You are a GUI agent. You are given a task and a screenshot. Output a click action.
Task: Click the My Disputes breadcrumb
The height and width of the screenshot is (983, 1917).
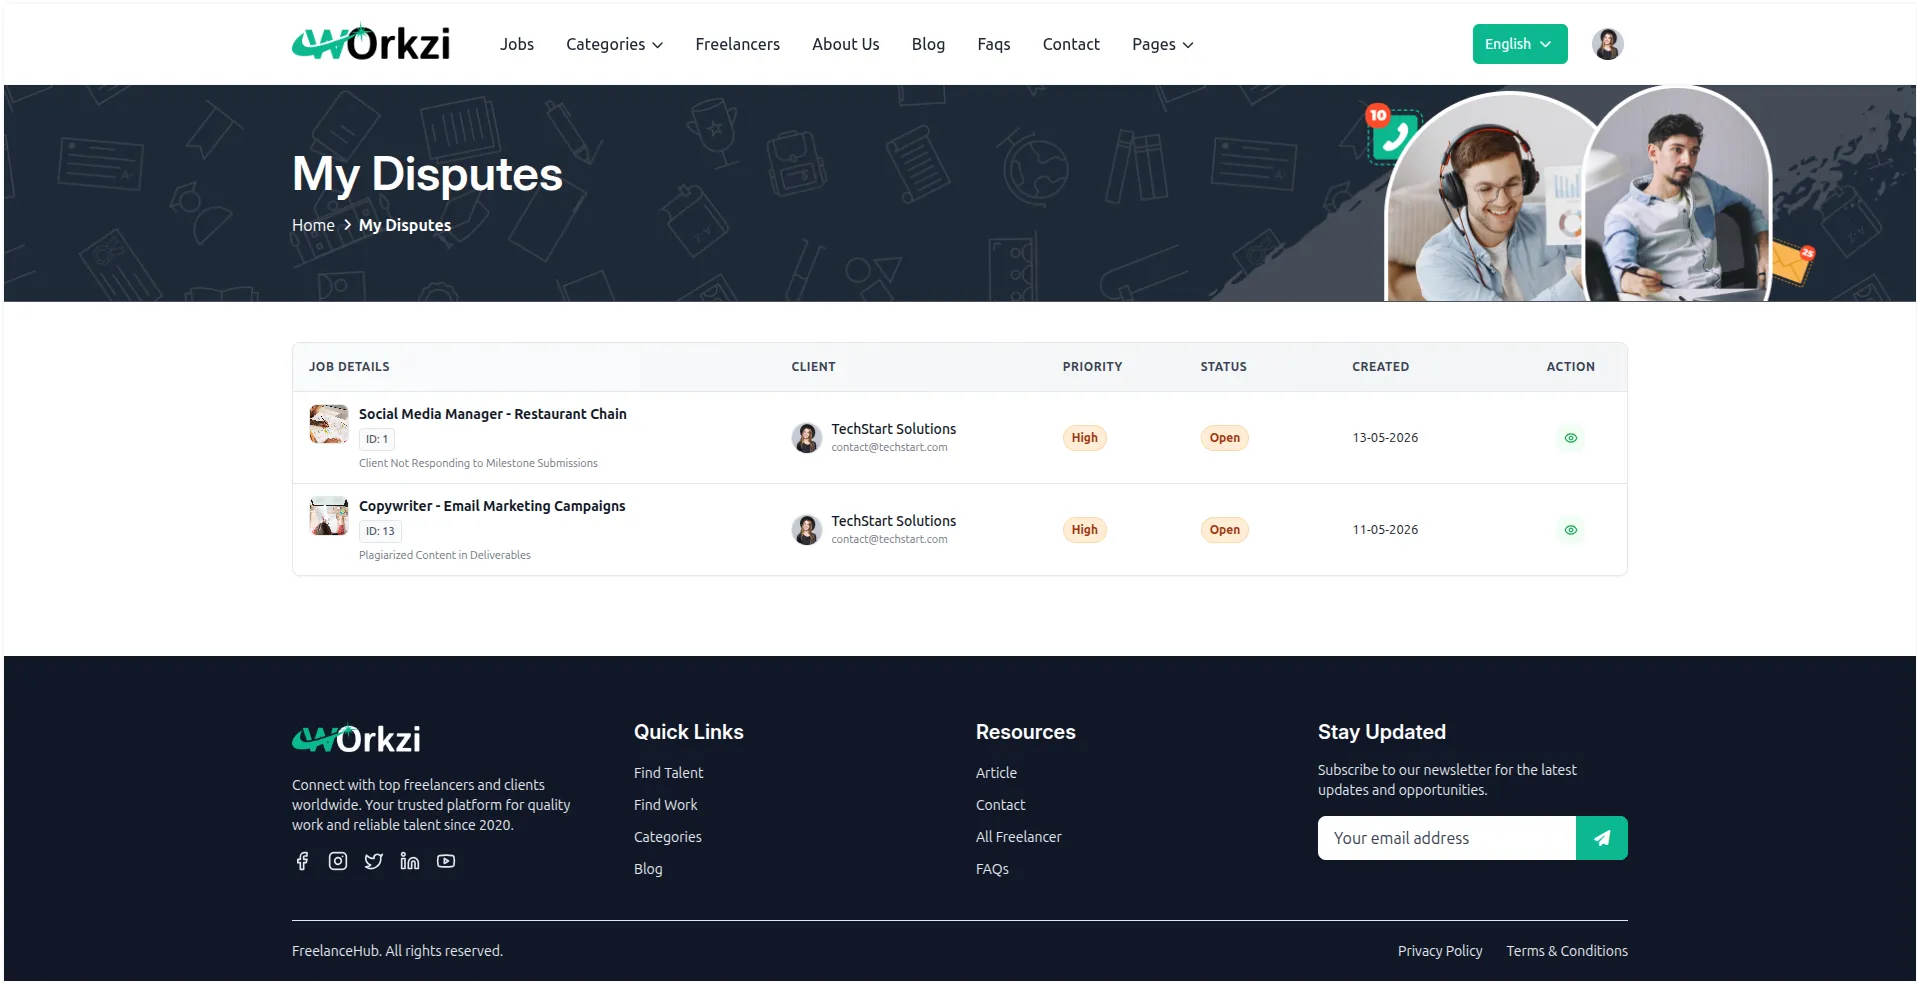[405, 225]
